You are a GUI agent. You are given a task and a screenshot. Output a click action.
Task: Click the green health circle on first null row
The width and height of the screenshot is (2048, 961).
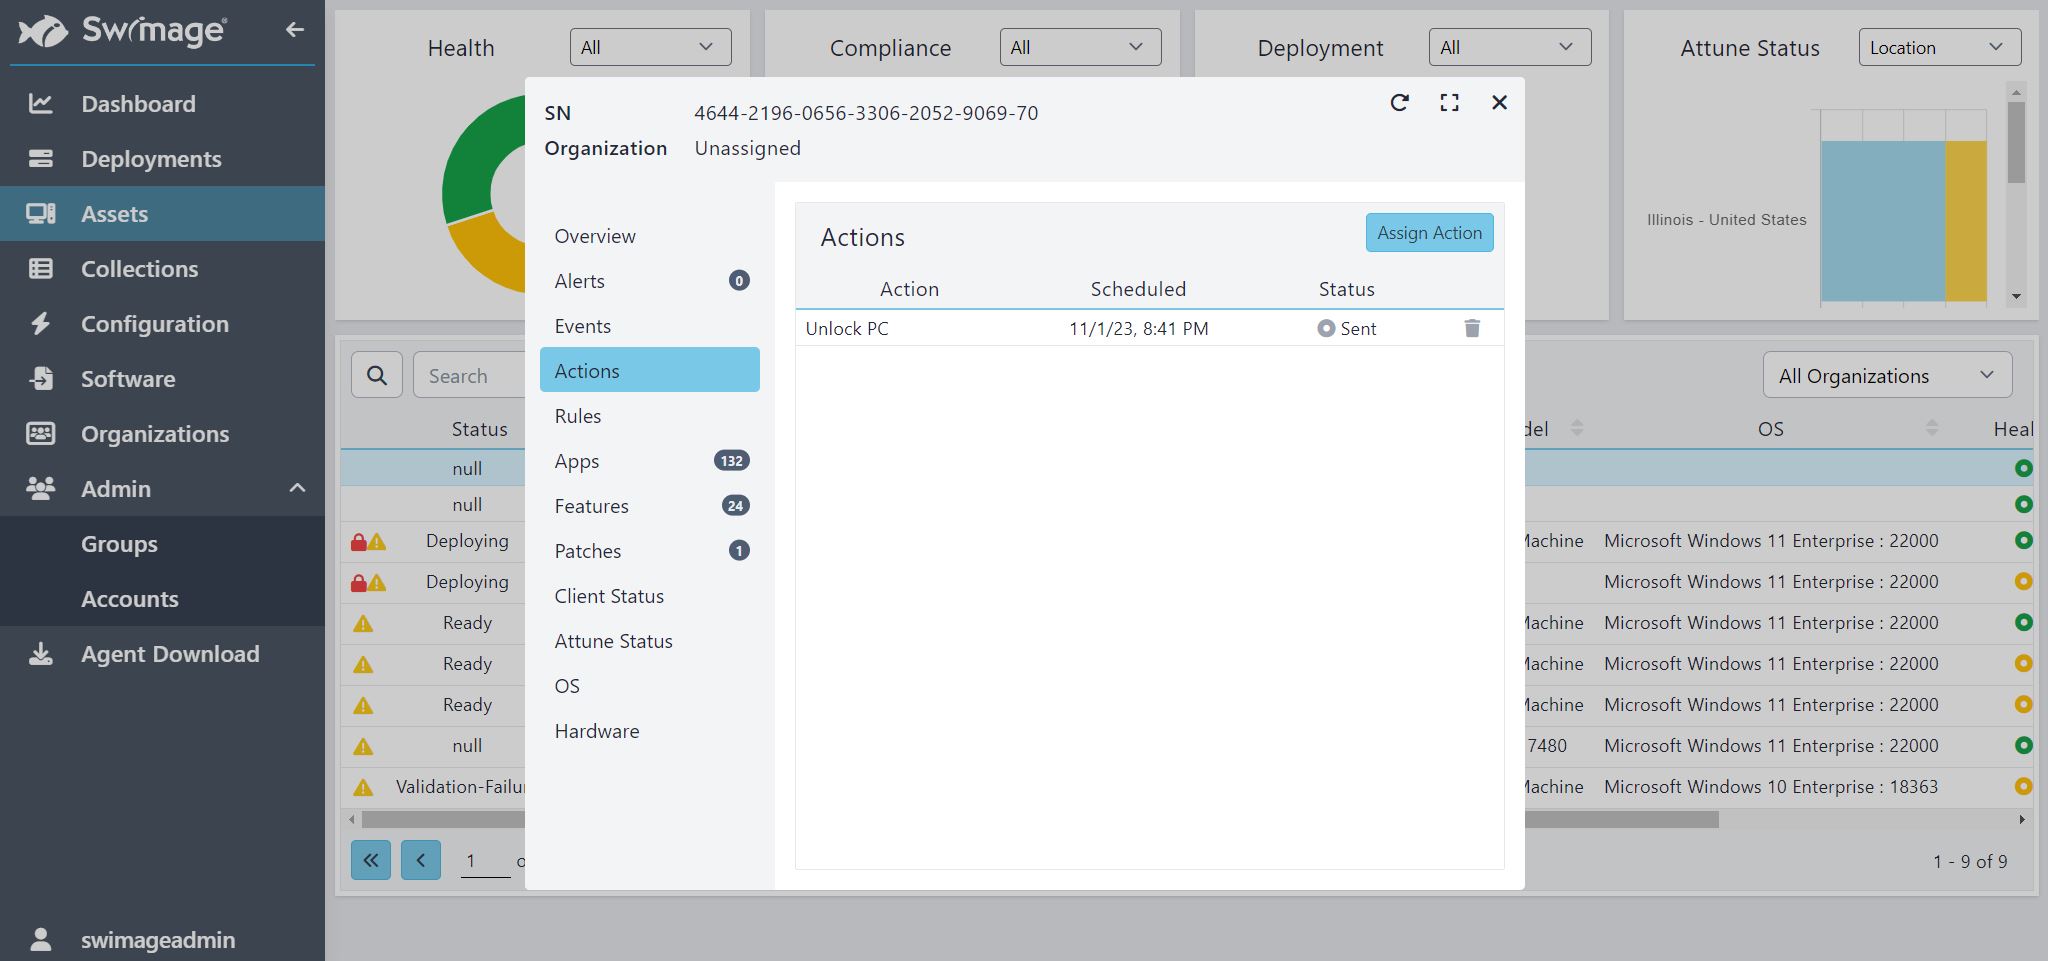point(2023,468)
